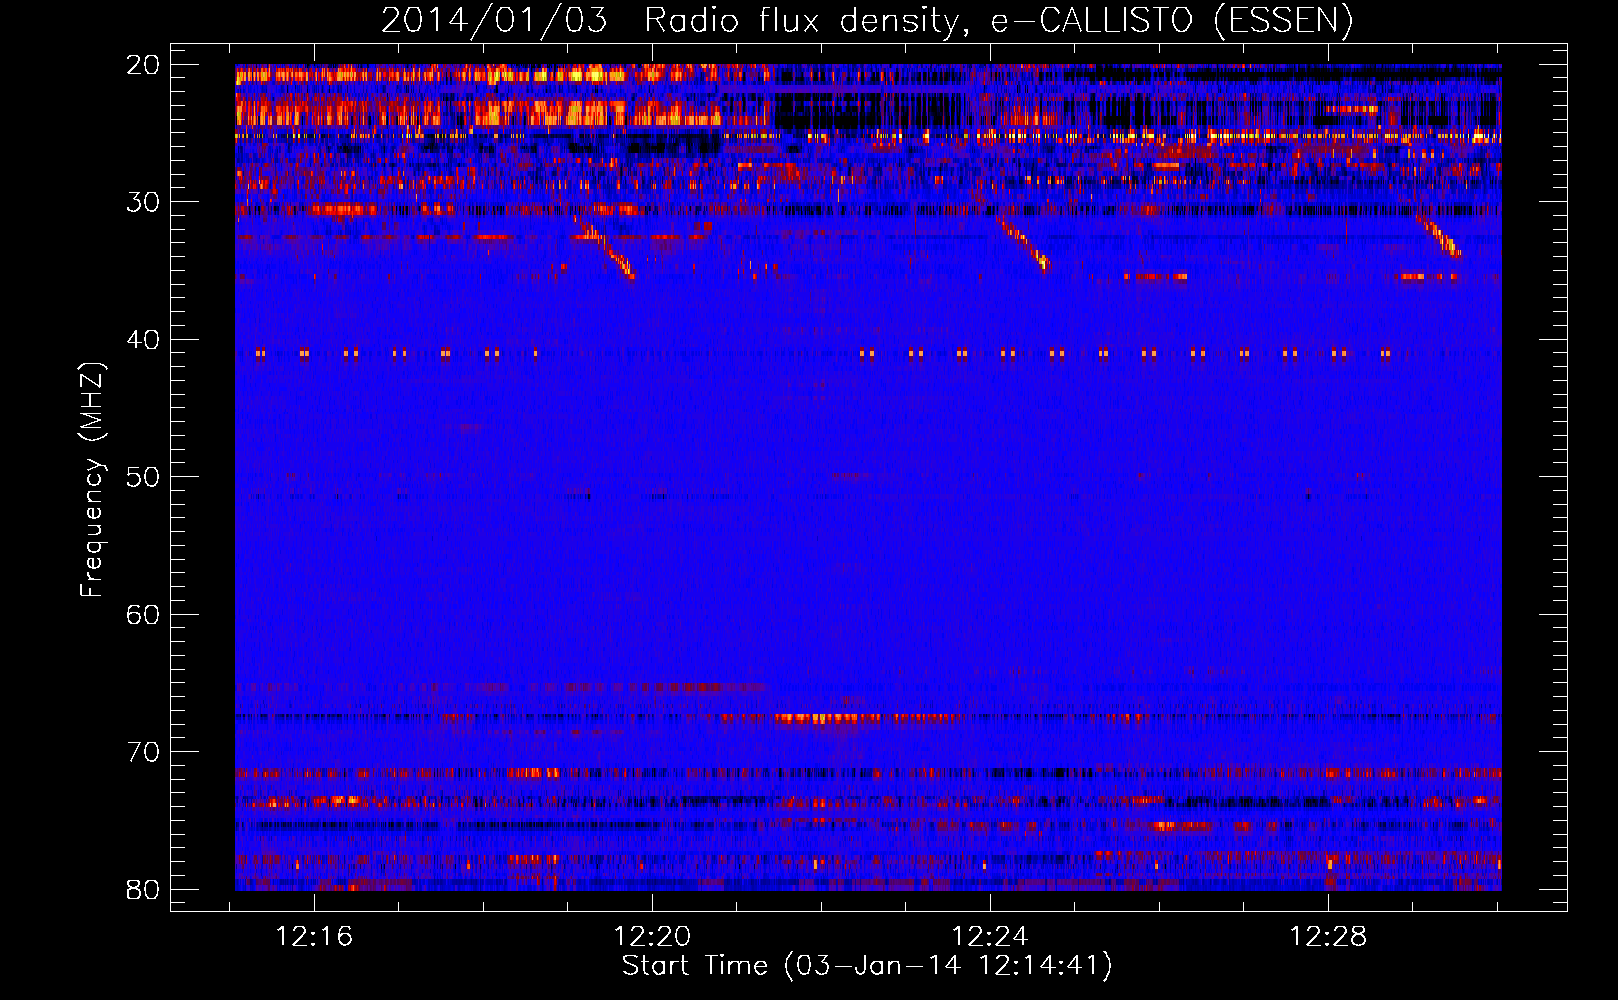Click the 12:24 time tick label
Image resolution: width=1618 pixels, height=1000 pixels.
click(990, 937)
